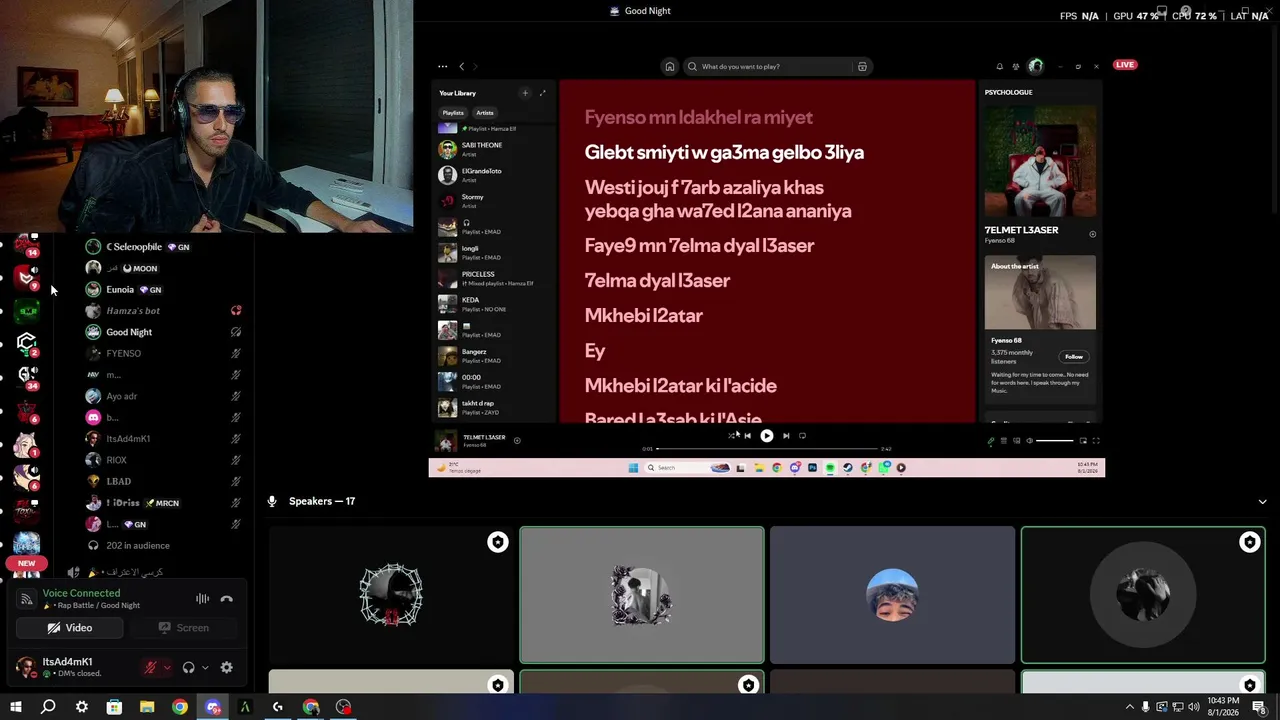Open the Spotify profile avatar

click(1036, 66)
